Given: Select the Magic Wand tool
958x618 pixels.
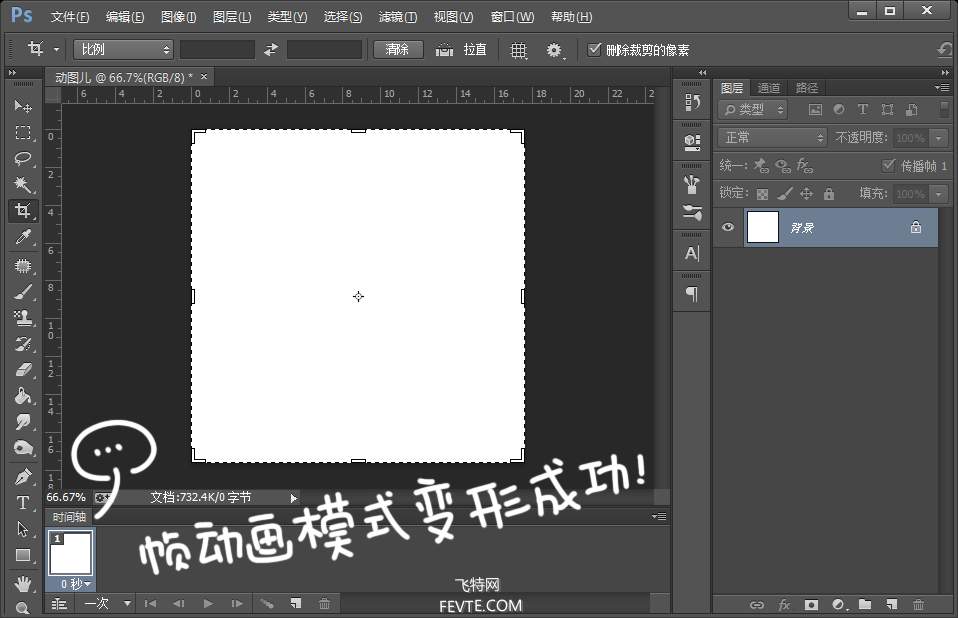Looking at the screenshot, I should [x=23, y=184].
